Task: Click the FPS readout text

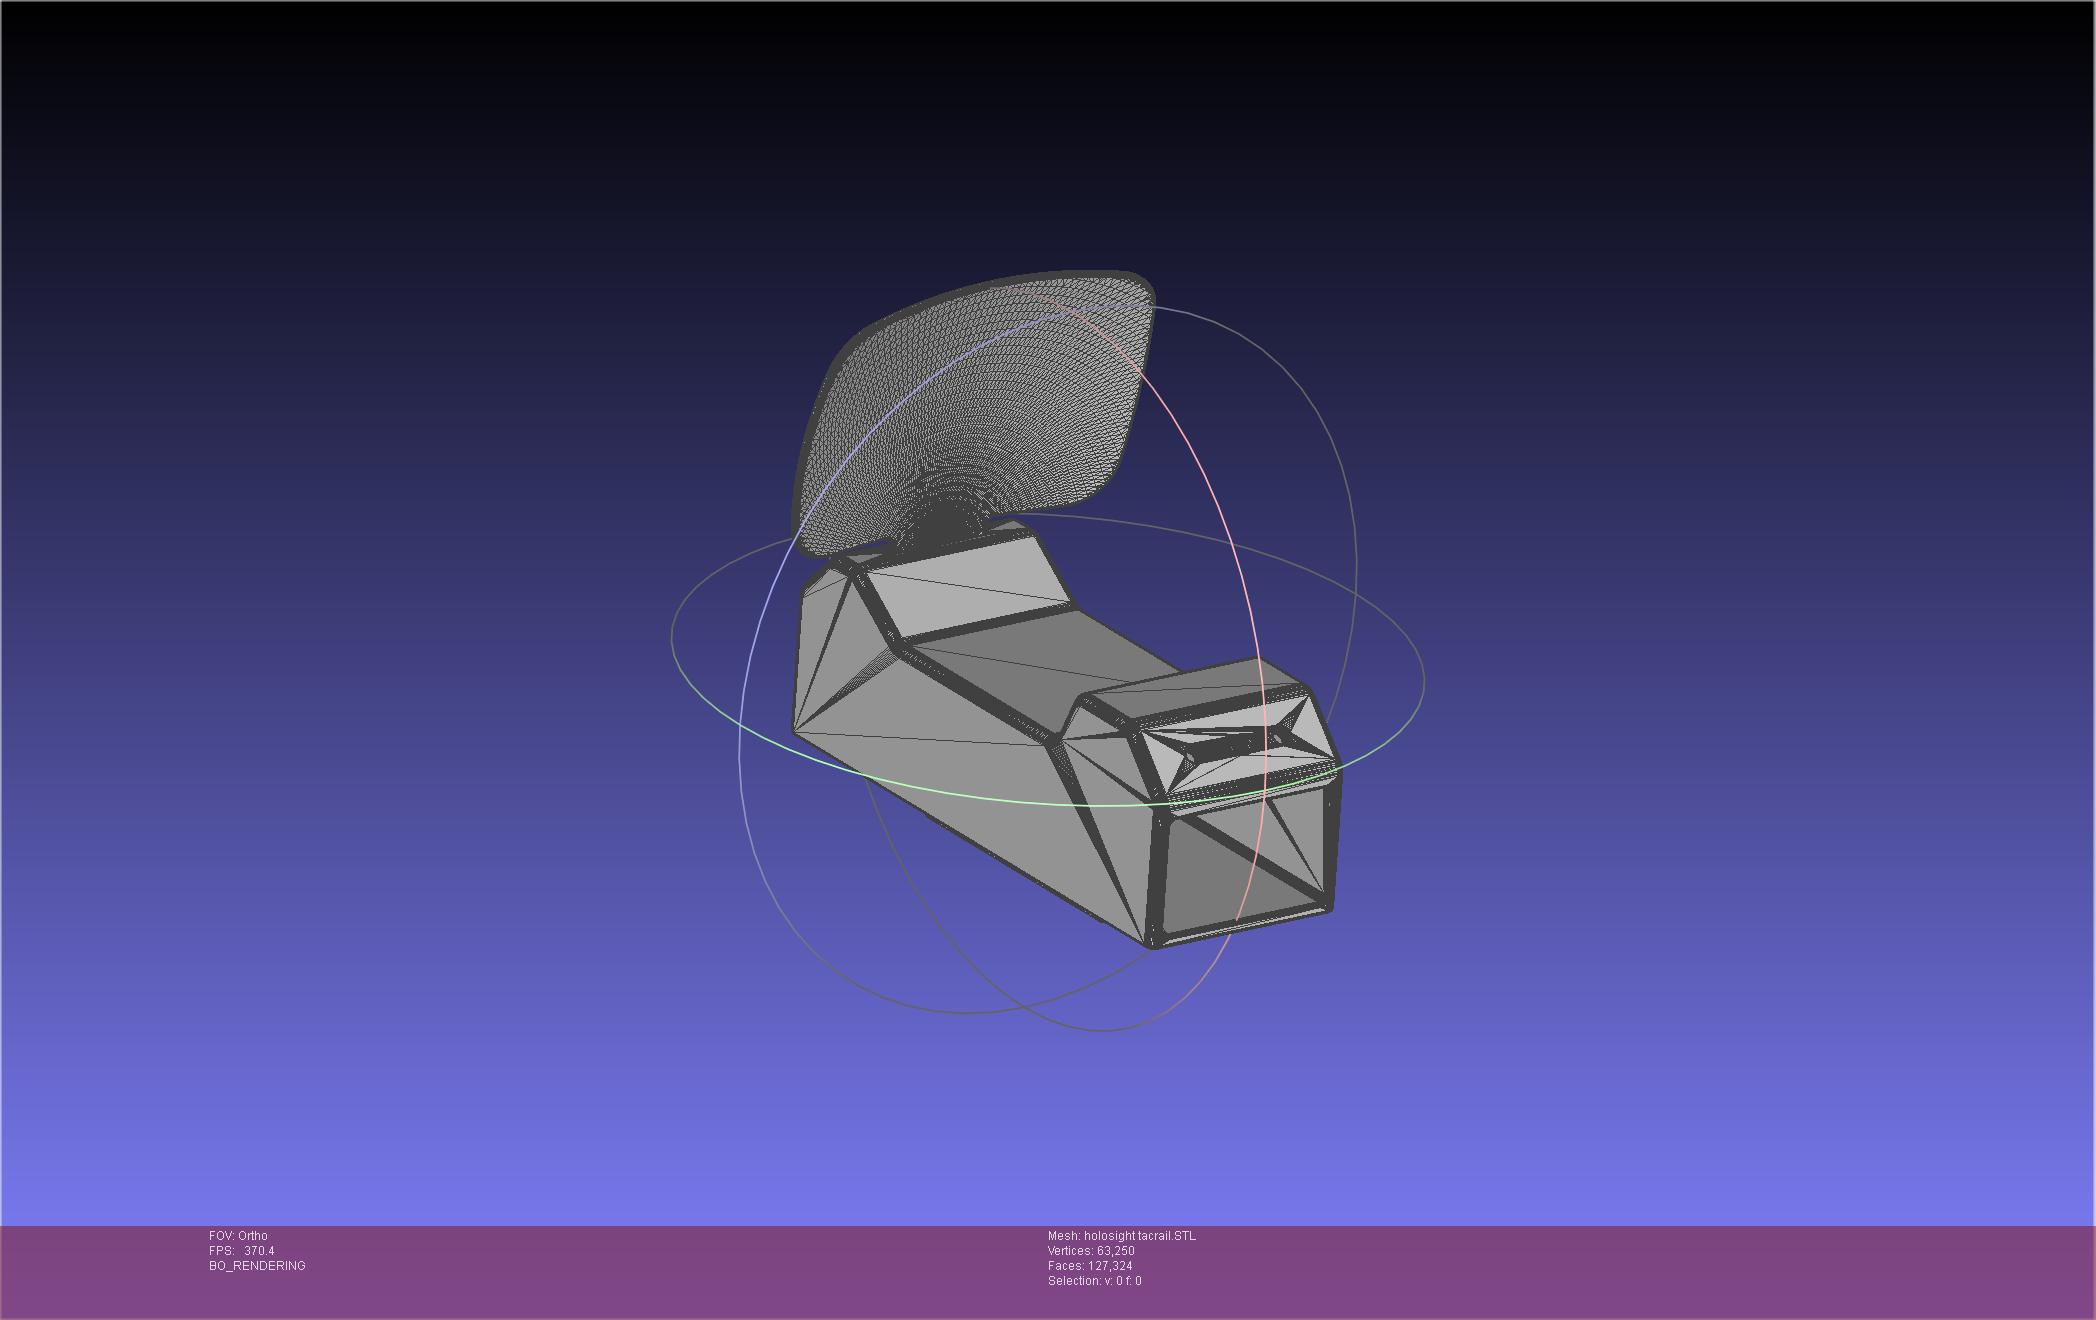Action: pyautogui.click(x=241, y=1251)
